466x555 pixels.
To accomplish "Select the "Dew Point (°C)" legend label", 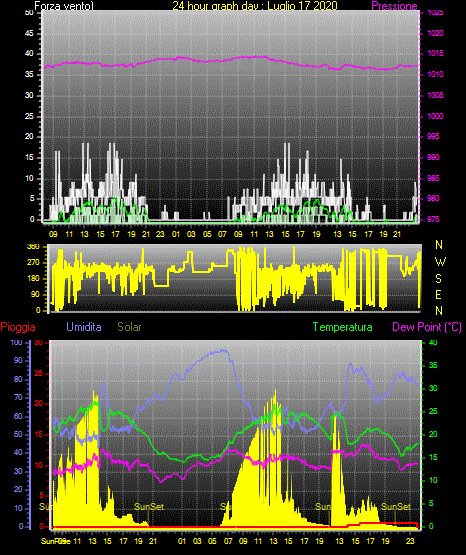I will [x=427, y=327].
